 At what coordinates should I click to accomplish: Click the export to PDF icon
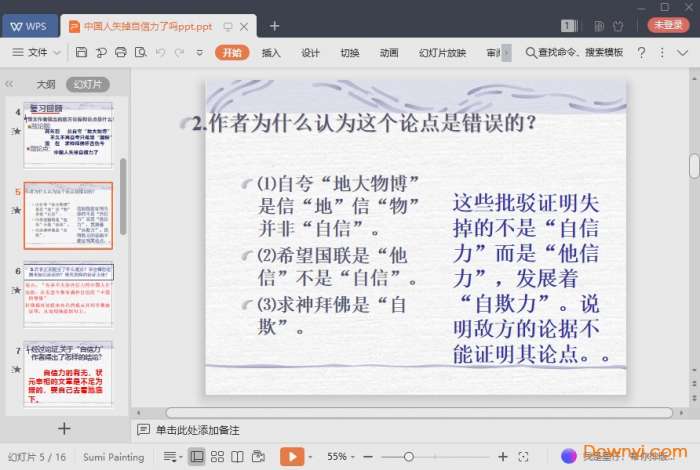(101, 53)
